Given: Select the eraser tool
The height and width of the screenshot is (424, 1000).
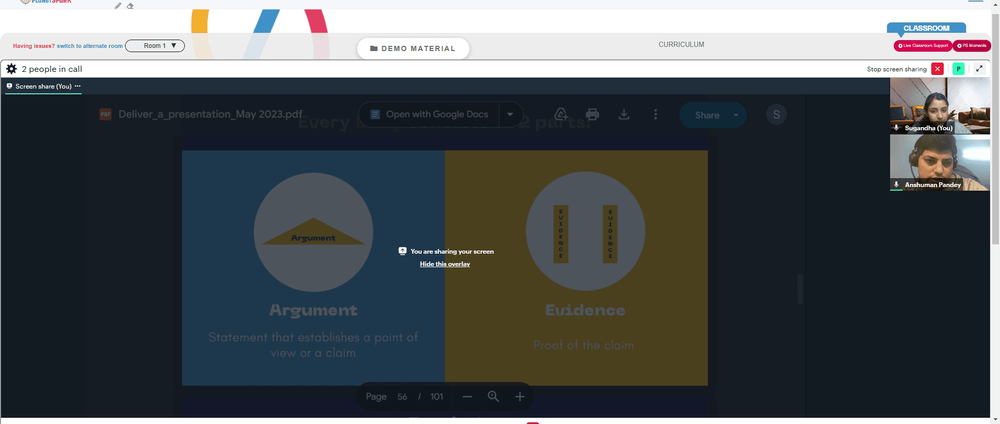Looking at the screenshot, I should coord(130,6).
